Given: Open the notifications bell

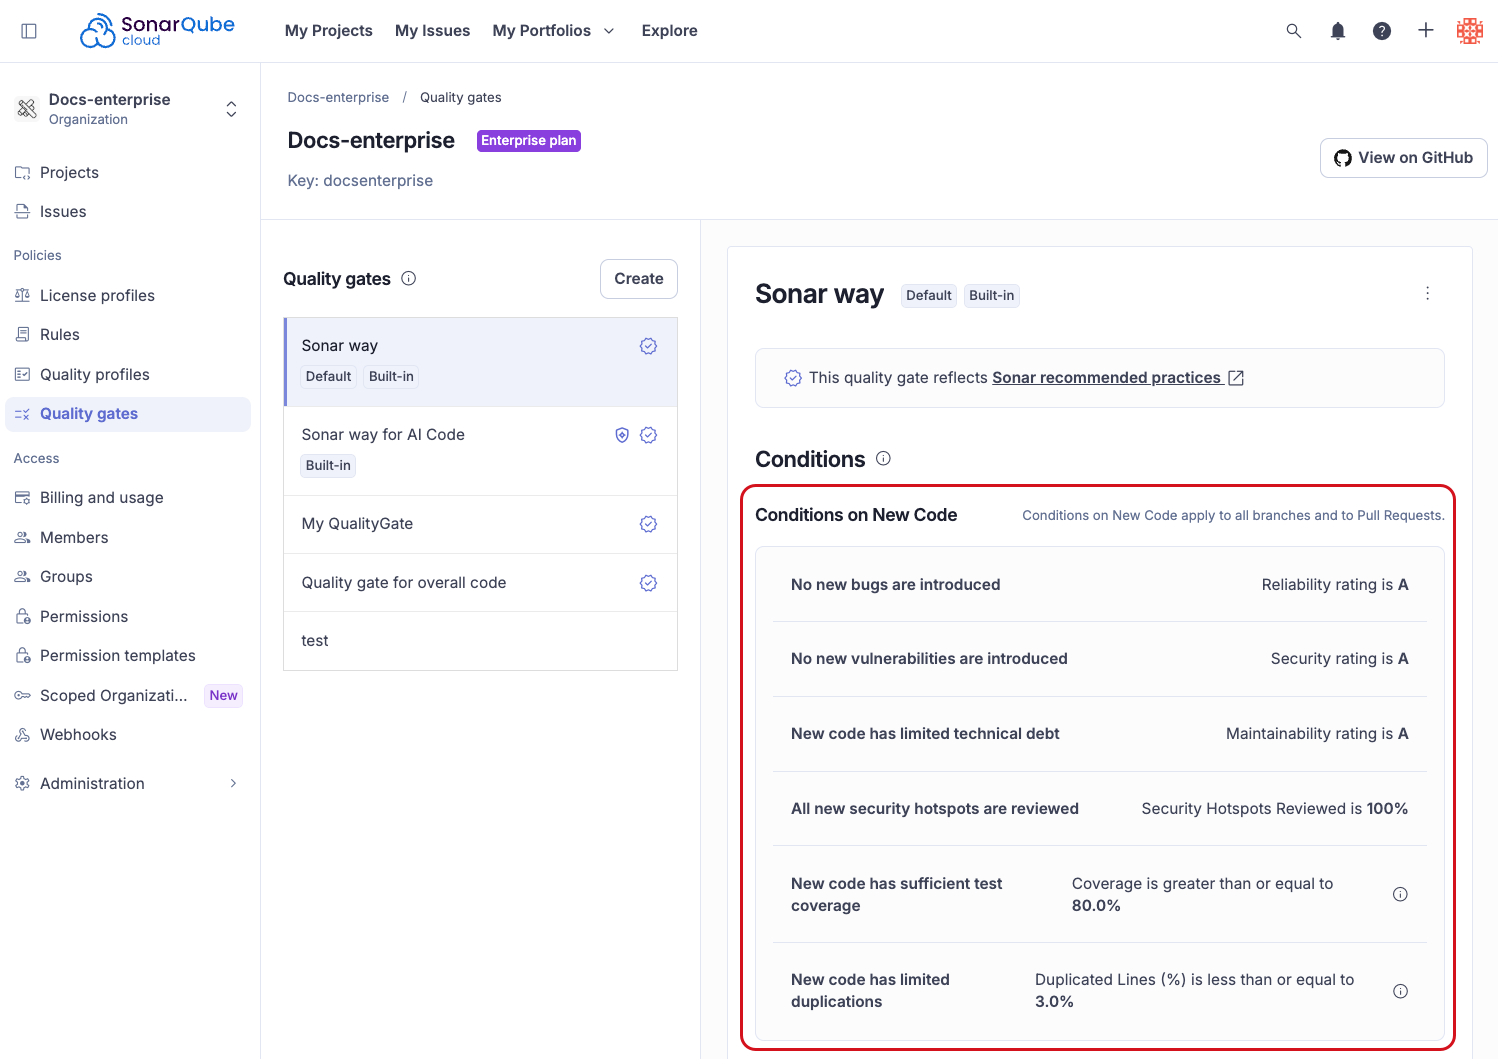Looking at the screenshot, I should pyautogui.click(x=1338, y=31).
